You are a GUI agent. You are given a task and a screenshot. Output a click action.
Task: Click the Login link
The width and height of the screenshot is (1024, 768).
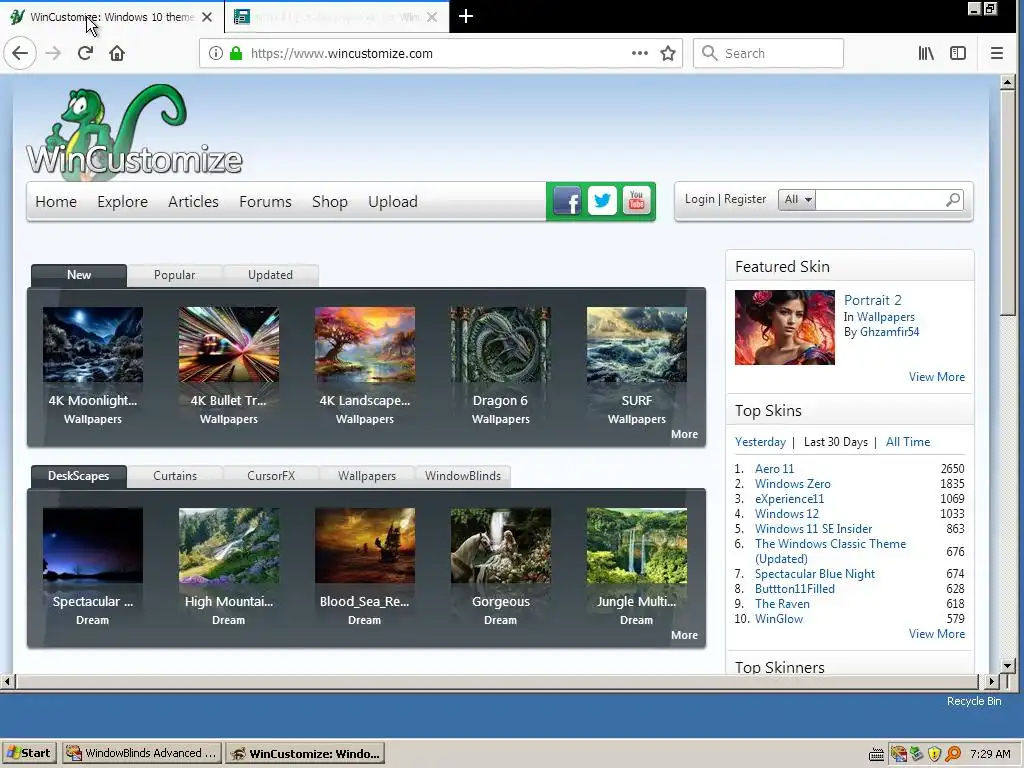699,199
